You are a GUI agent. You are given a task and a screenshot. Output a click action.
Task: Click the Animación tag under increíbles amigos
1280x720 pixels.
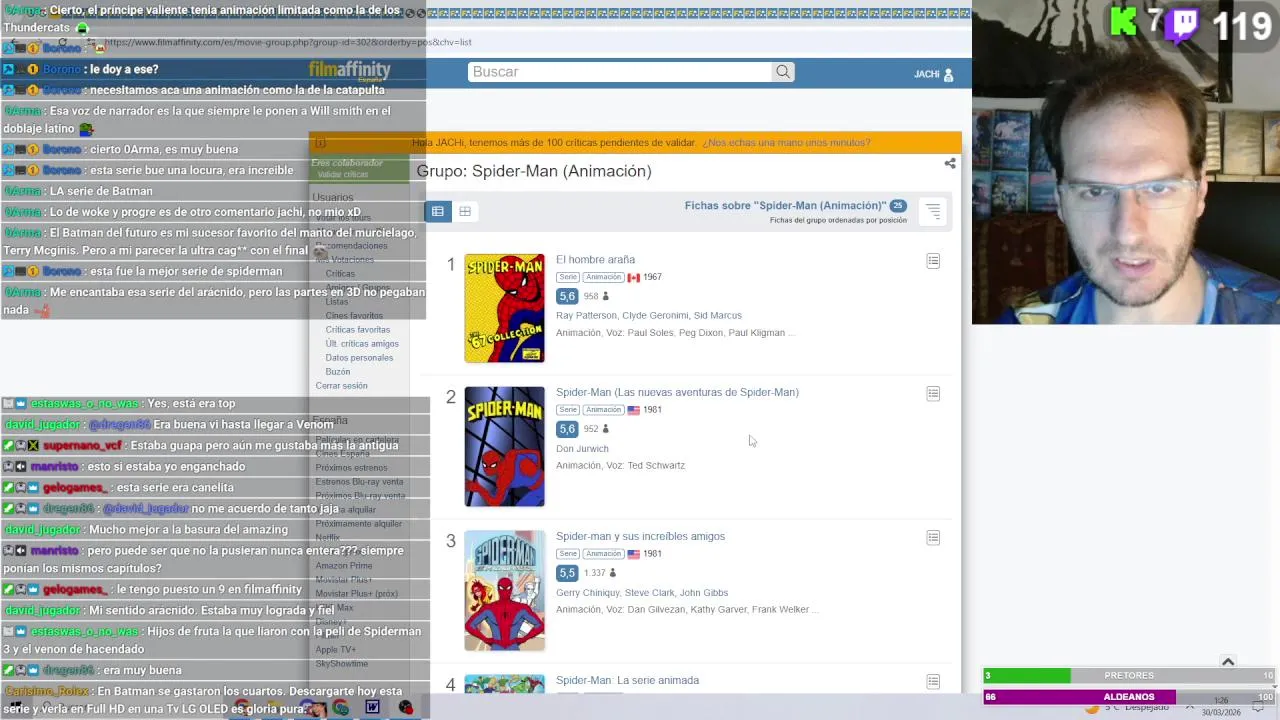pos(603,554)
